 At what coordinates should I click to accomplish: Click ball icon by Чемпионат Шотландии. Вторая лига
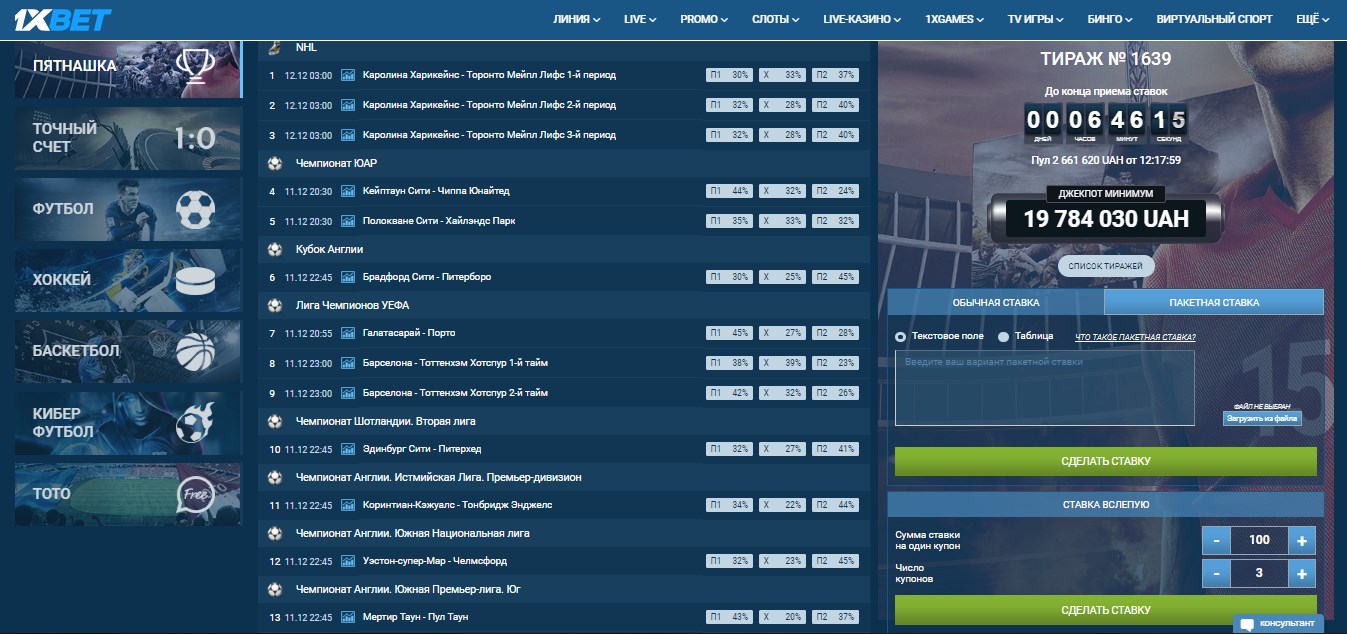pyautogui.click(x=275, y=421)
